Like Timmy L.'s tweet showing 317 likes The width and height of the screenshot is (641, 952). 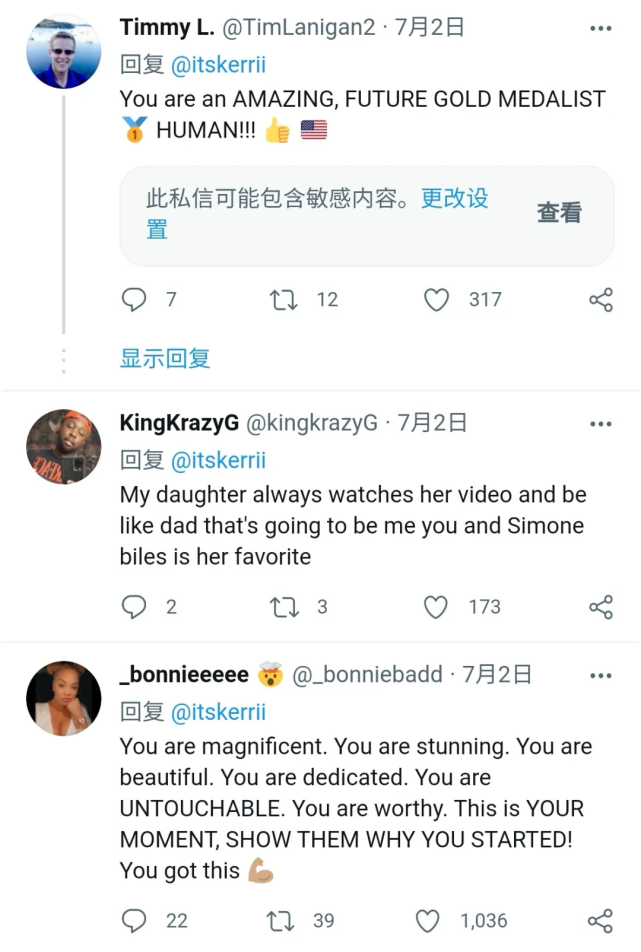click(x=435, y=299)
